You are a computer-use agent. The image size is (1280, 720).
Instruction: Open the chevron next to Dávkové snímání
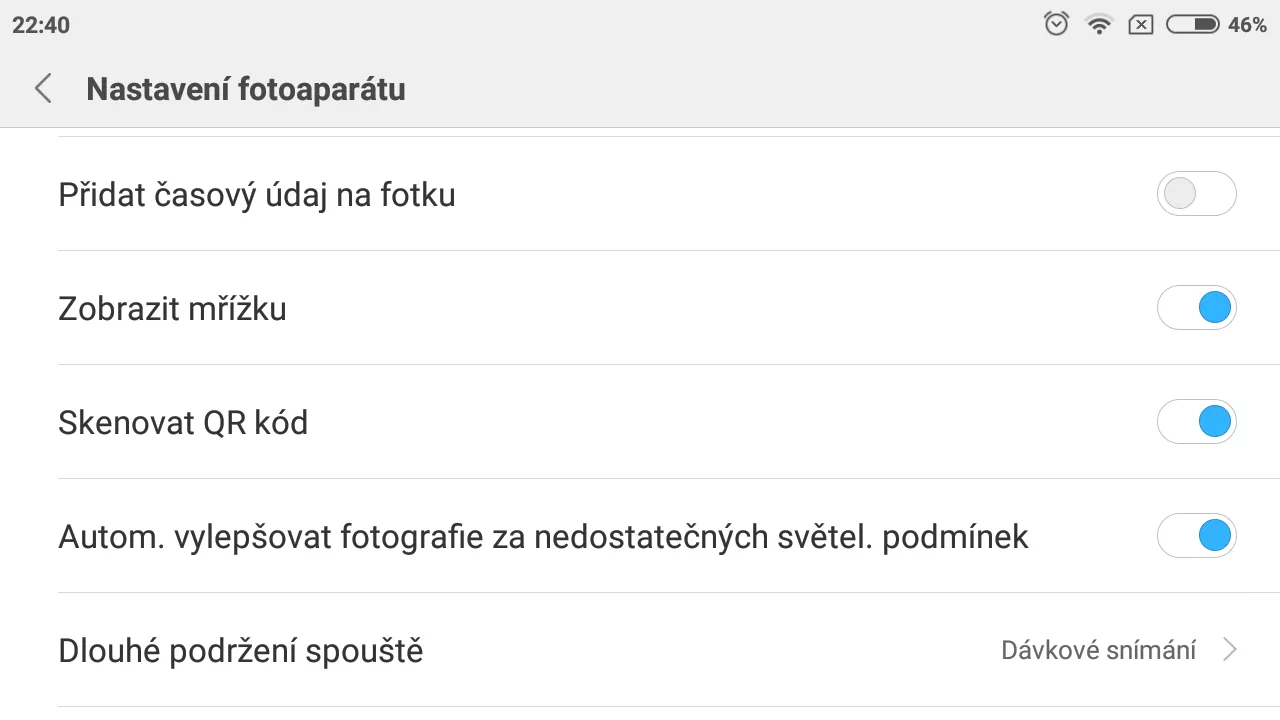[x=1230, y=650]
